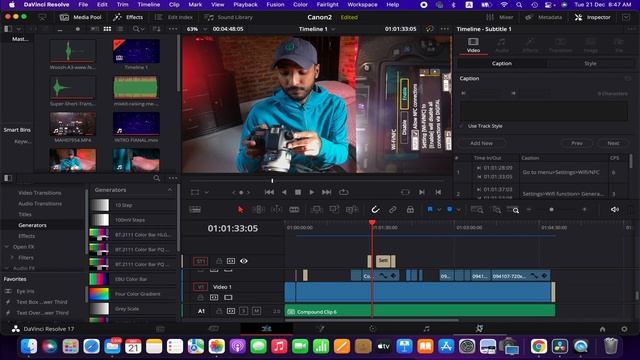Click the Next caption button

pyautogui.click(x=613, y=143)
